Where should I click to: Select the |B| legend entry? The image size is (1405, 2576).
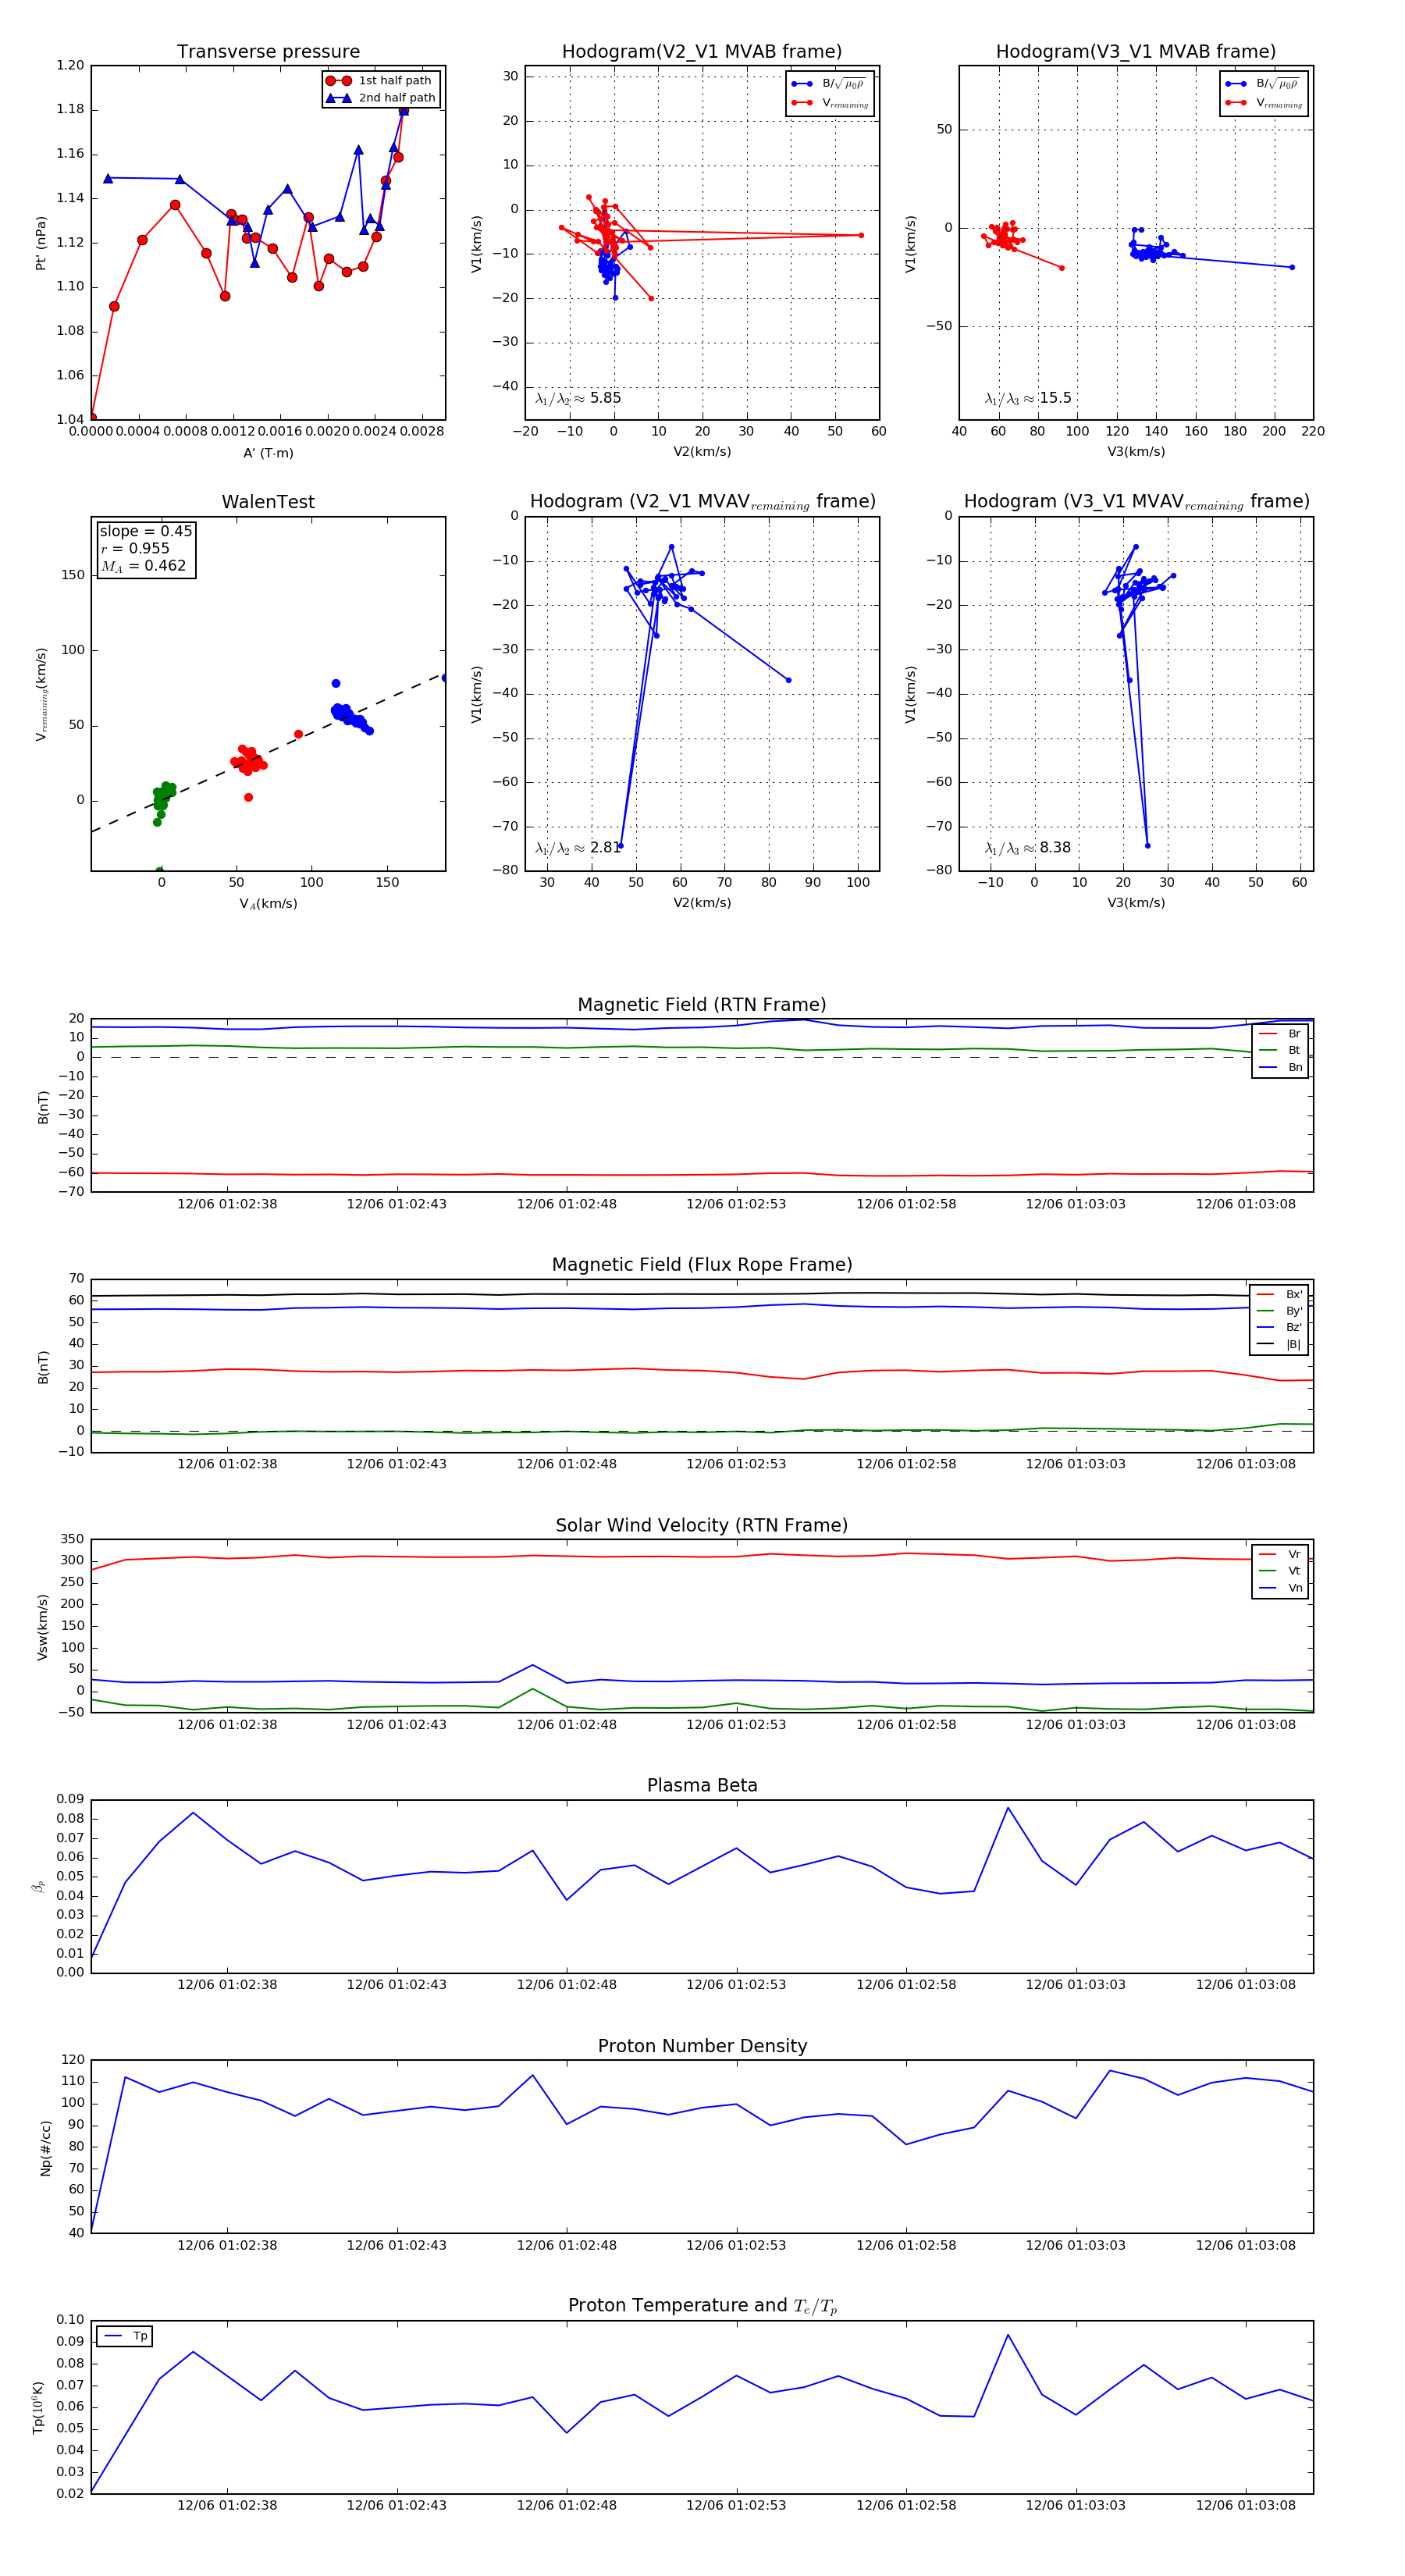pyautogui.click(x=1279, y=1344)
